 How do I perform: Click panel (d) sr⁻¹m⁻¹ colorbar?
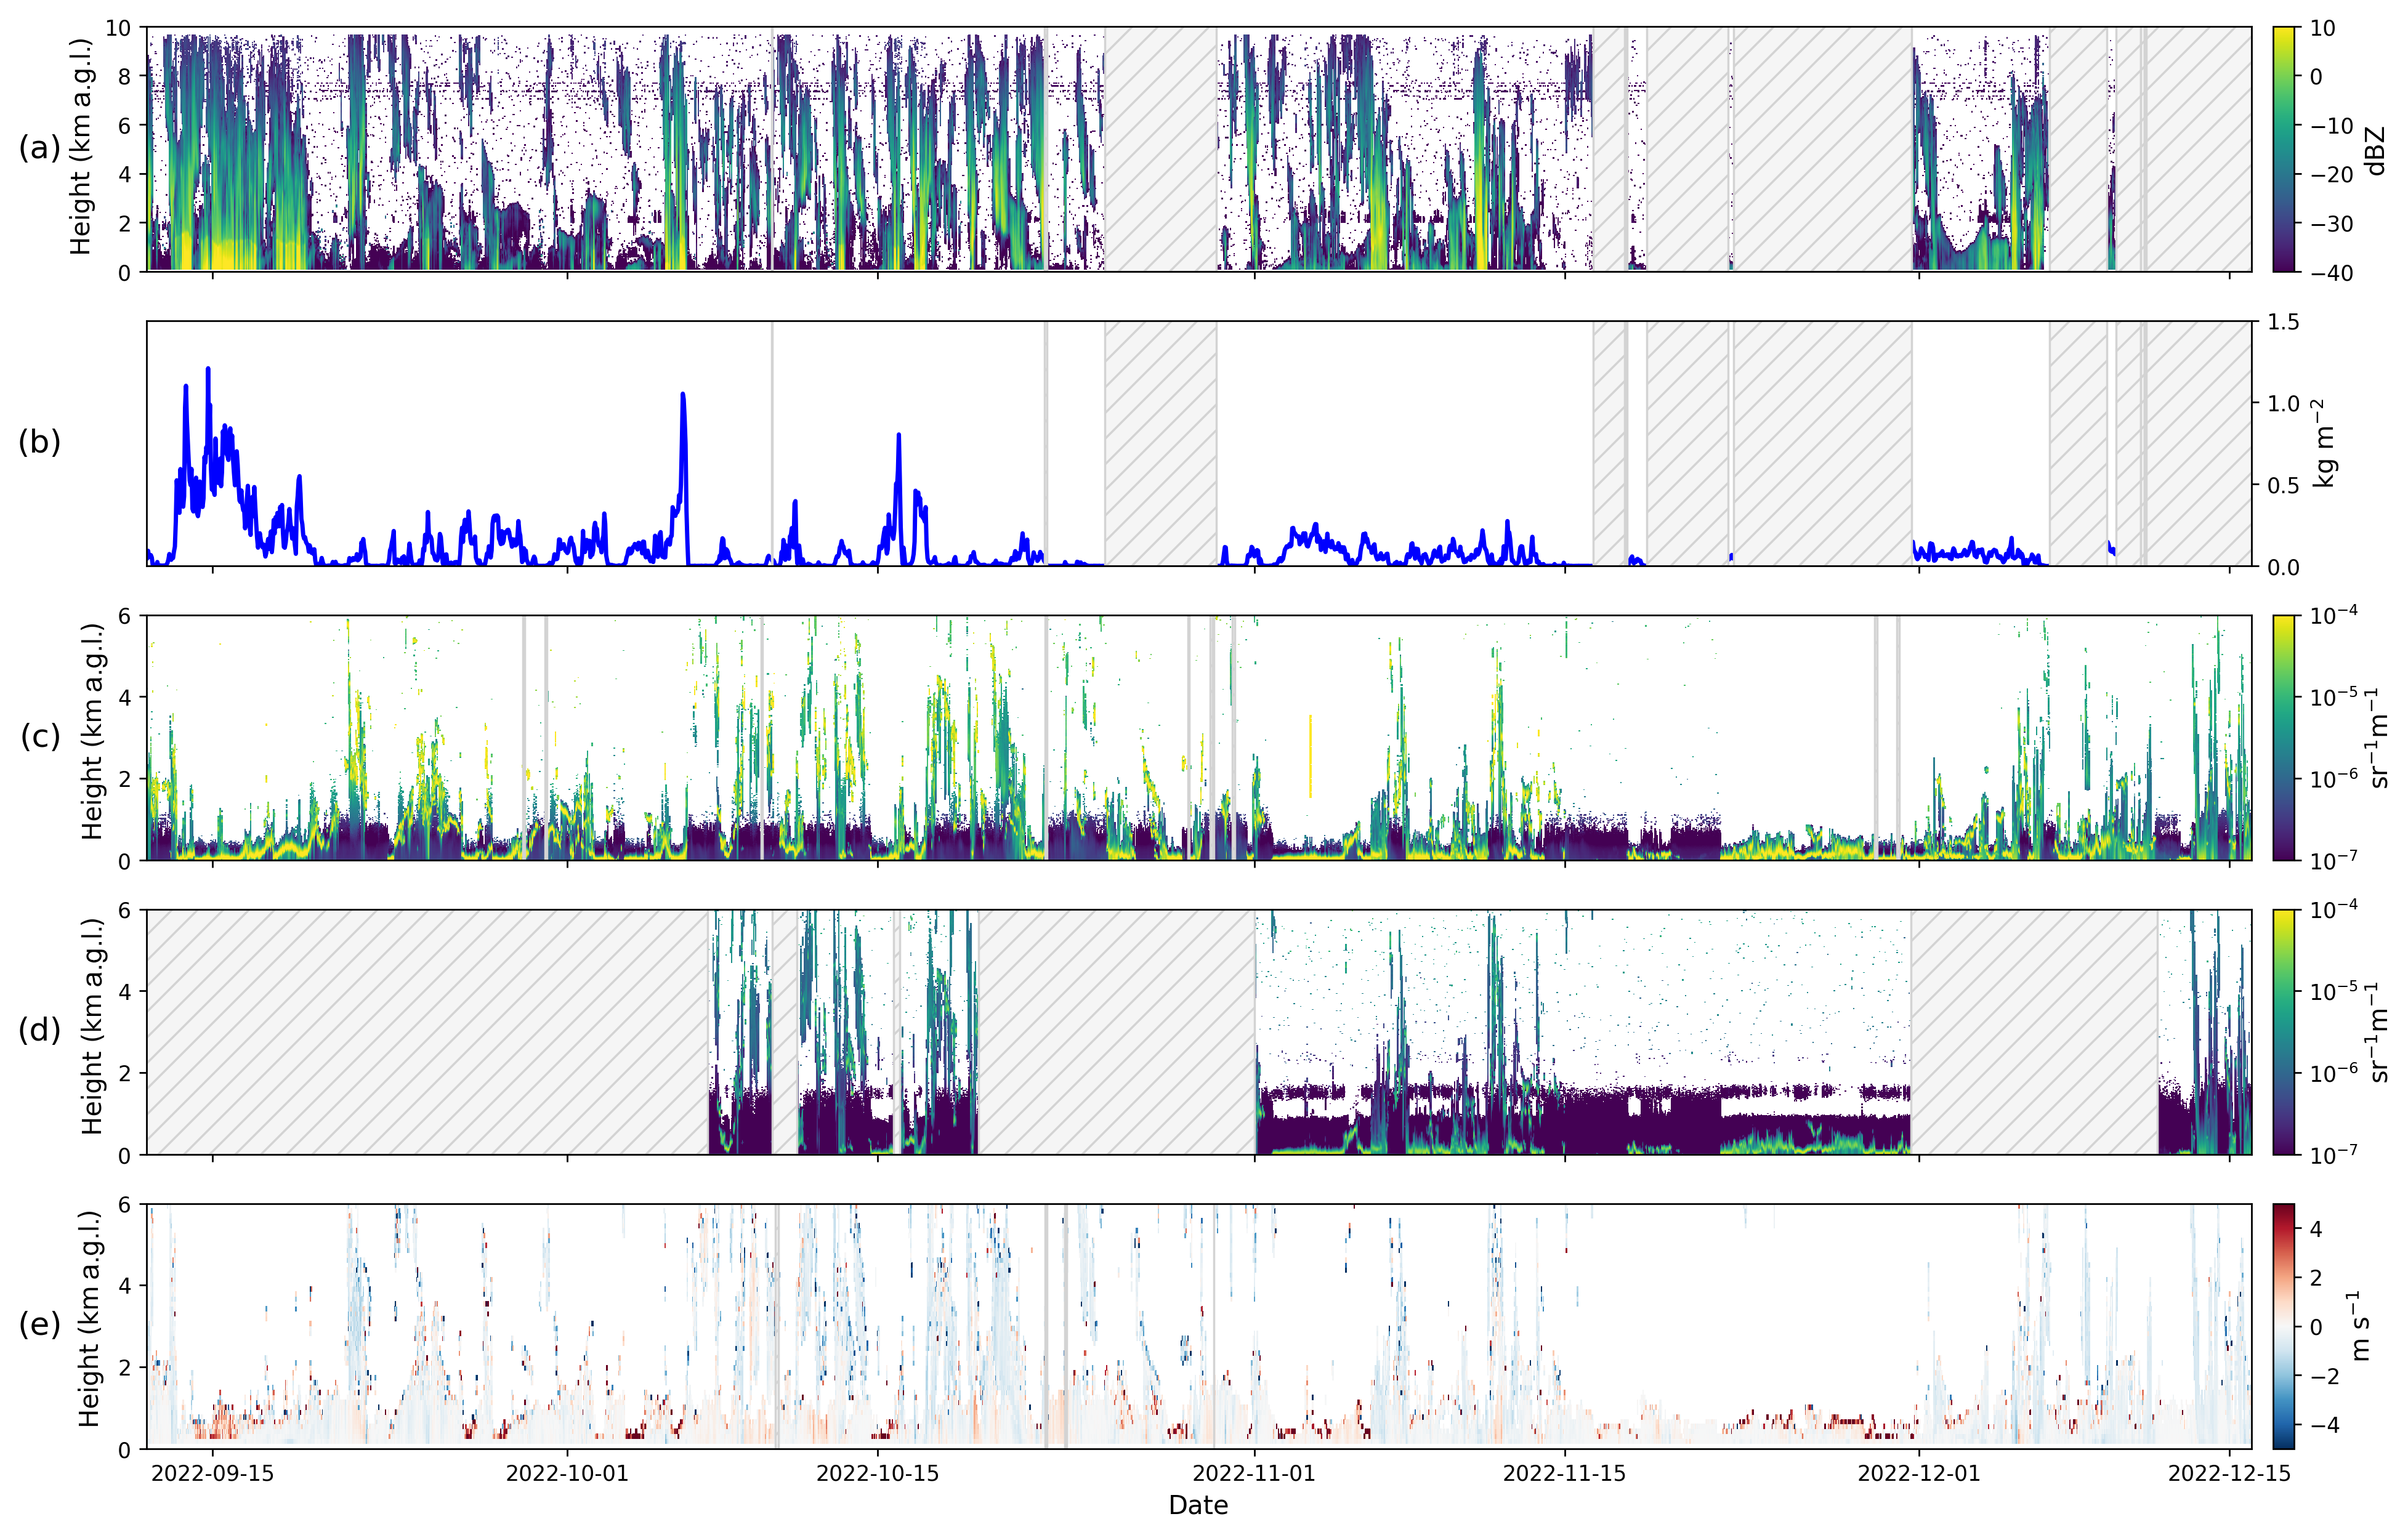(2283, 1032)
